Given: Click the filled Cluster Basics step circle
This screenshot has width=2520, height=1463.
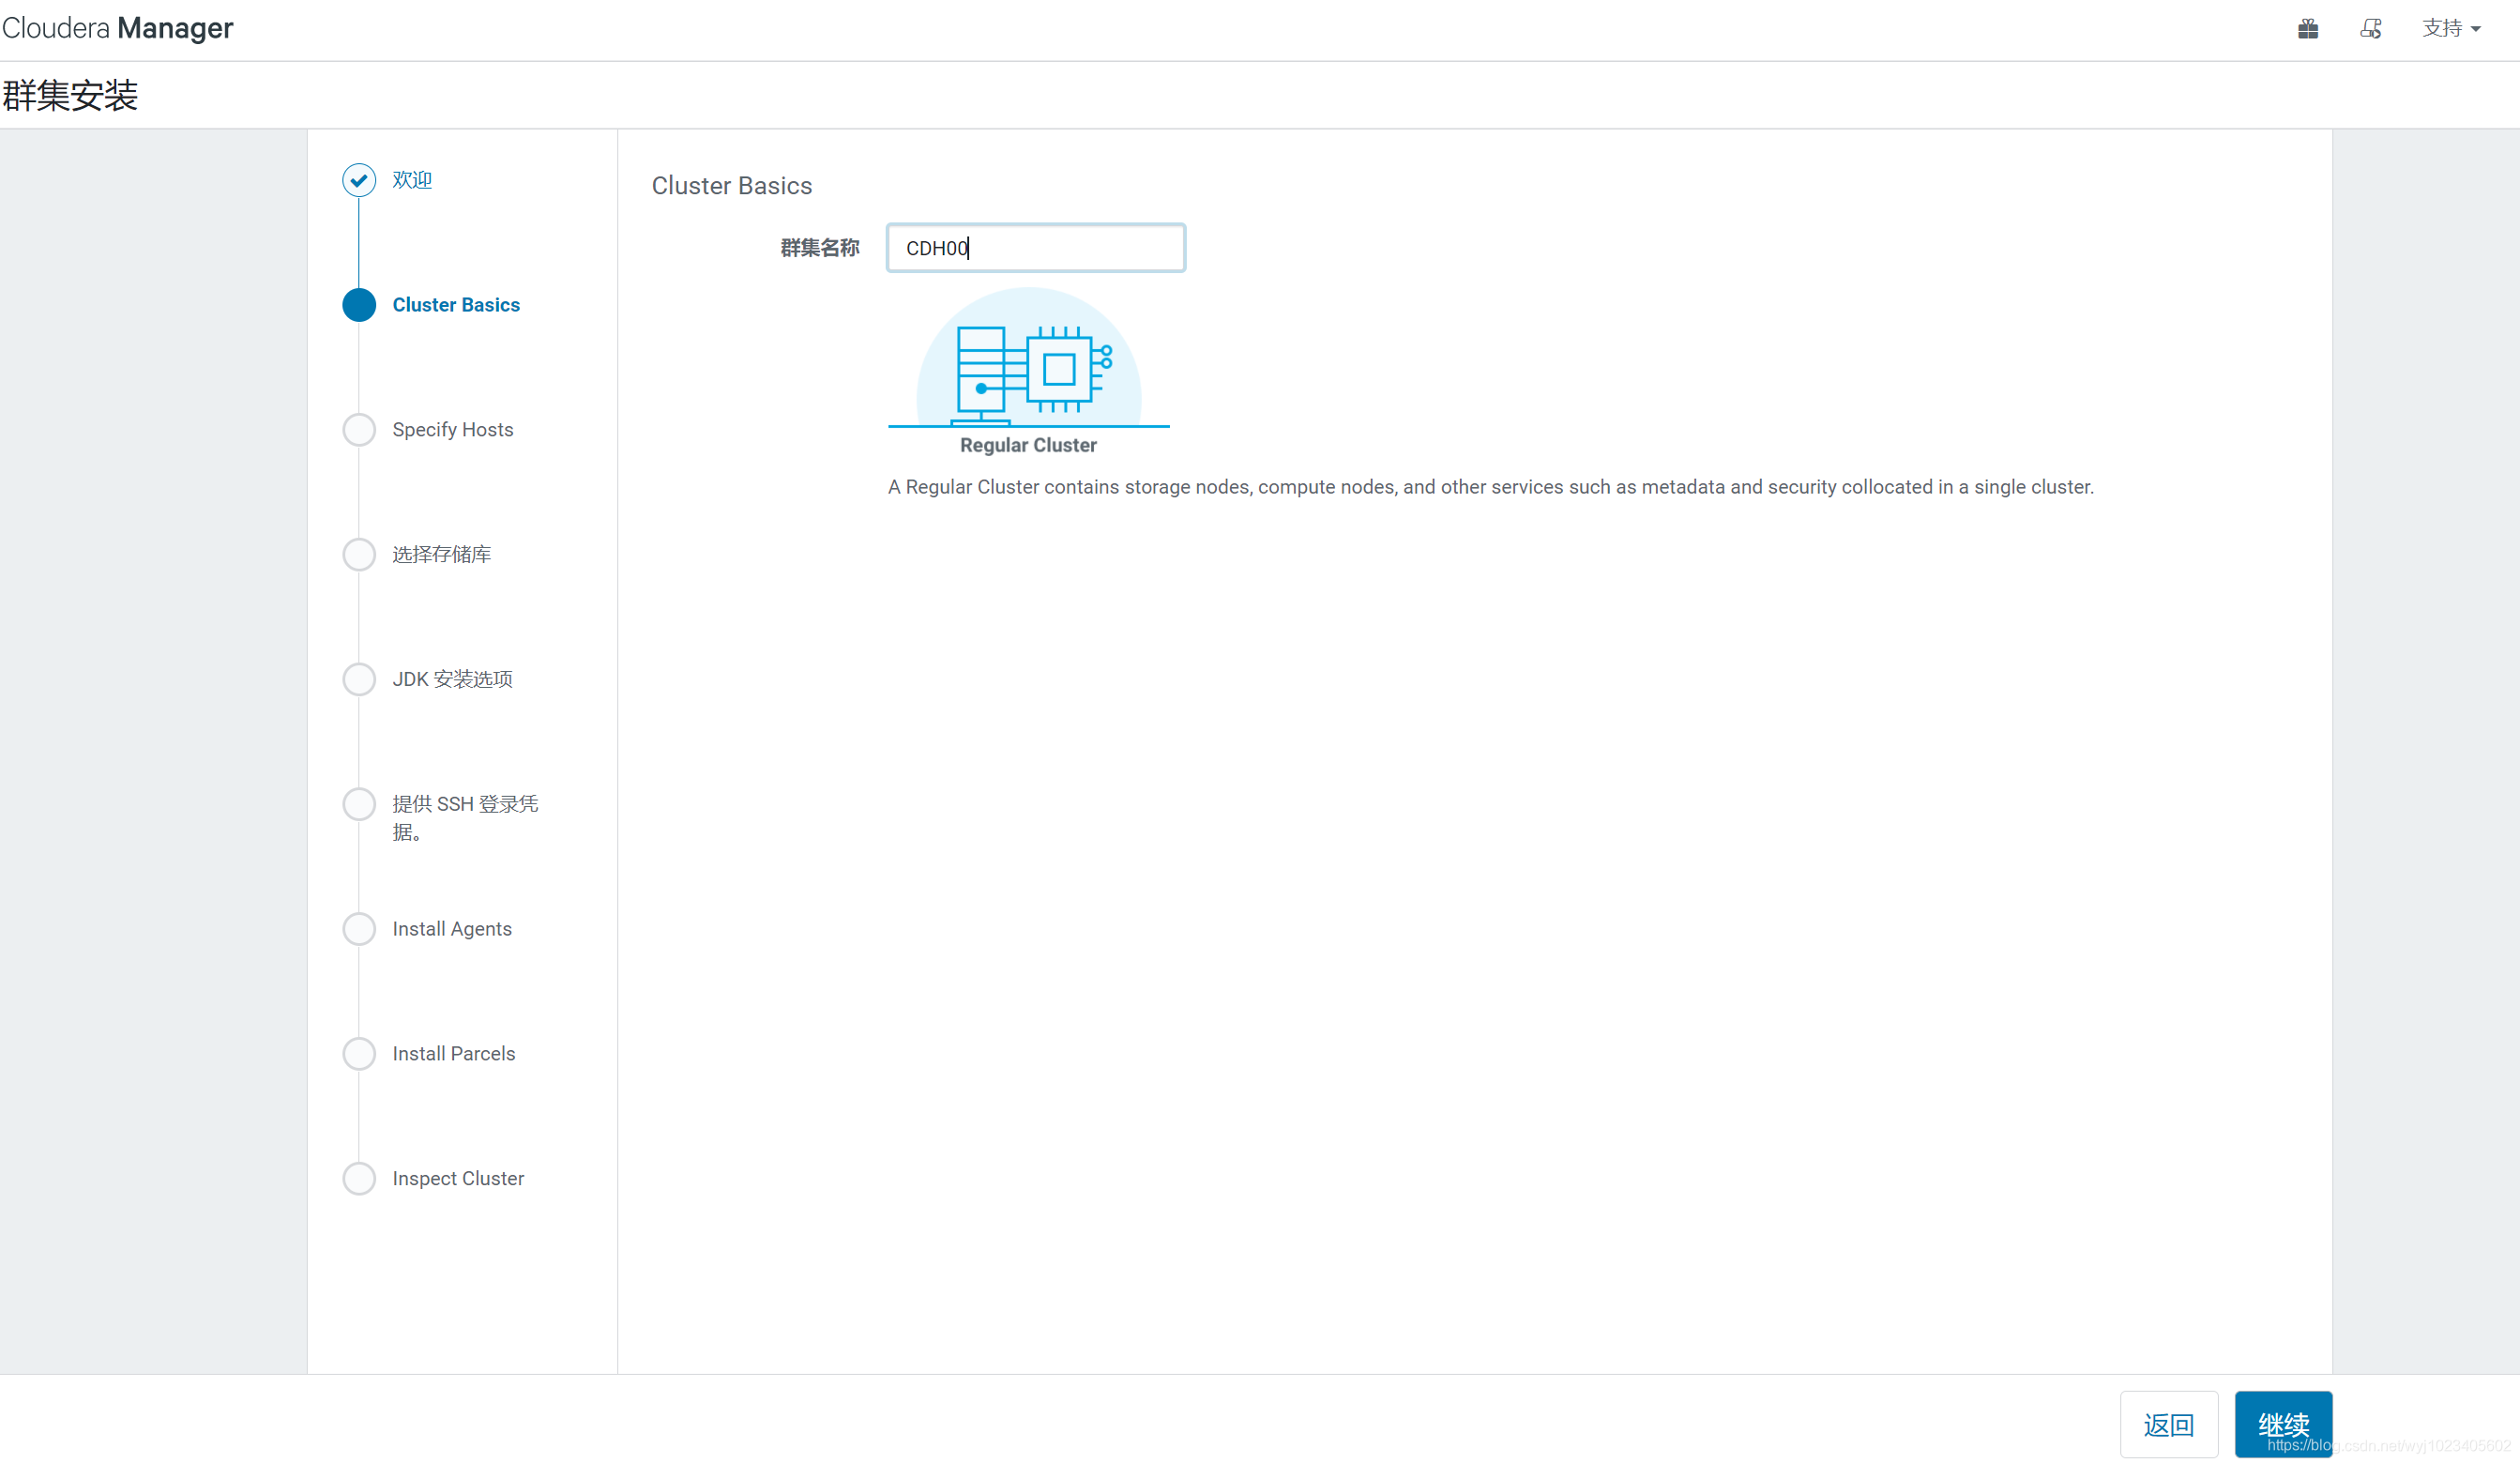Looking at the screenshot, I should pos(359,305).
